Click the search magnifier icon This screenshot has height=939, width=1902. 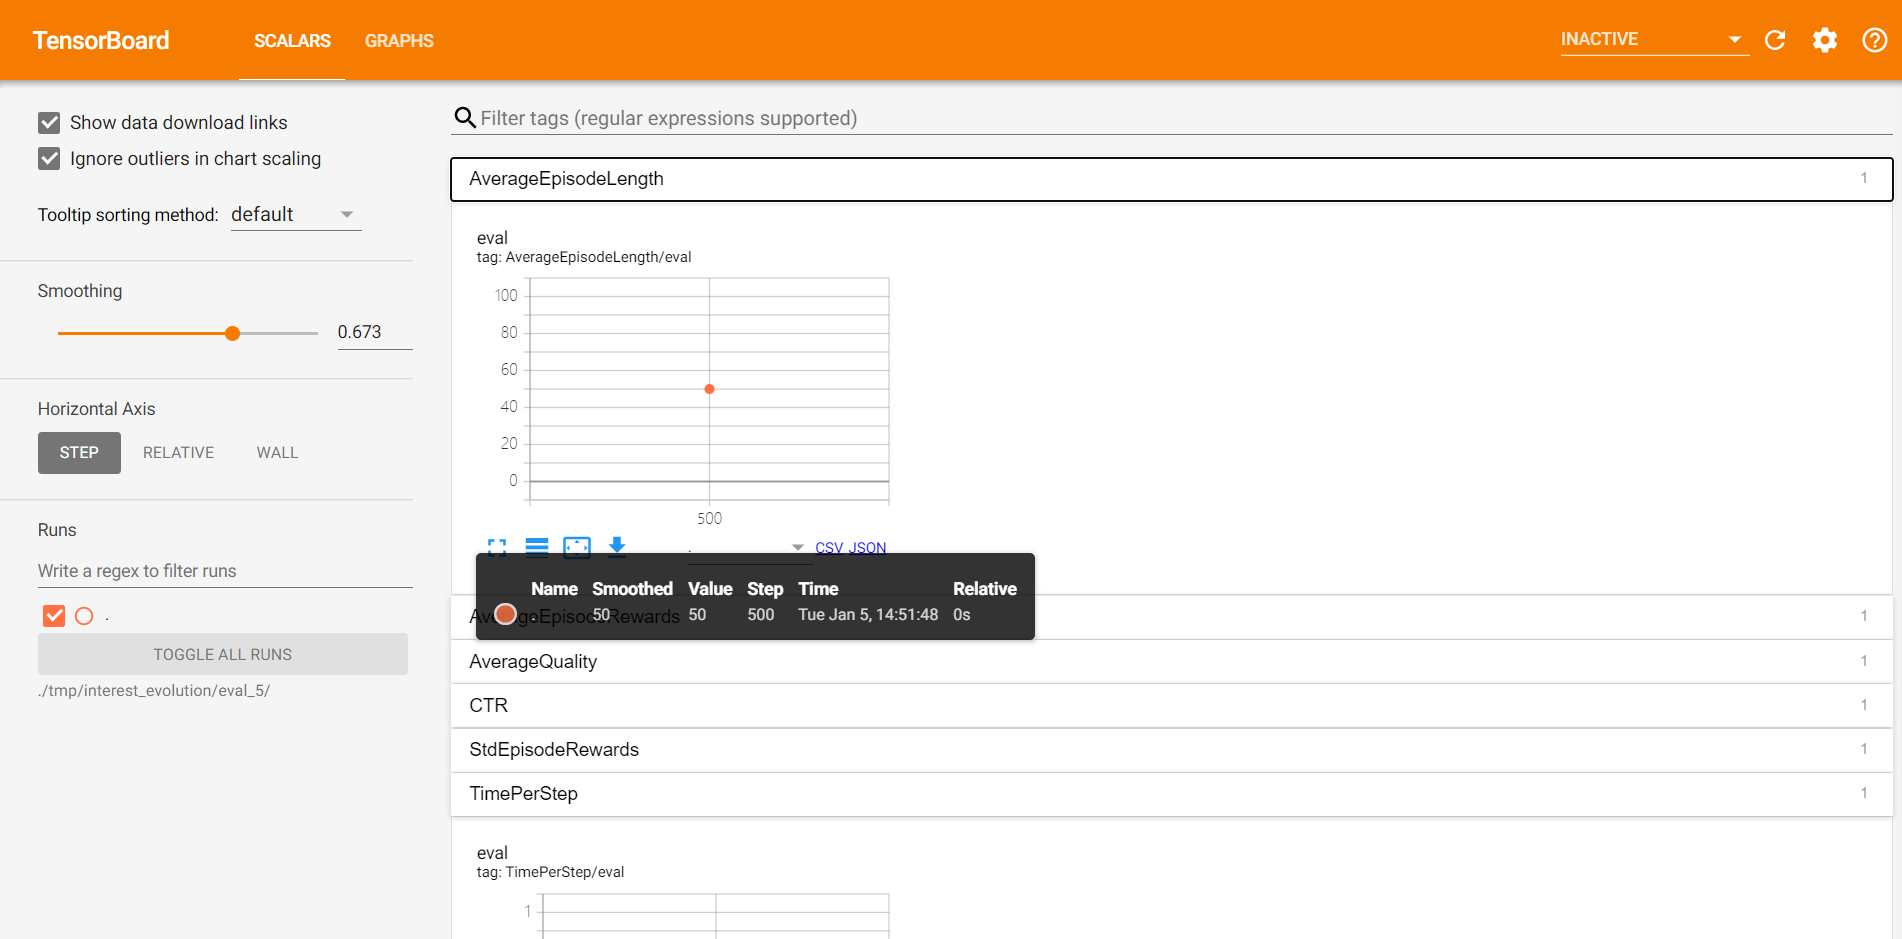point(465,118)
